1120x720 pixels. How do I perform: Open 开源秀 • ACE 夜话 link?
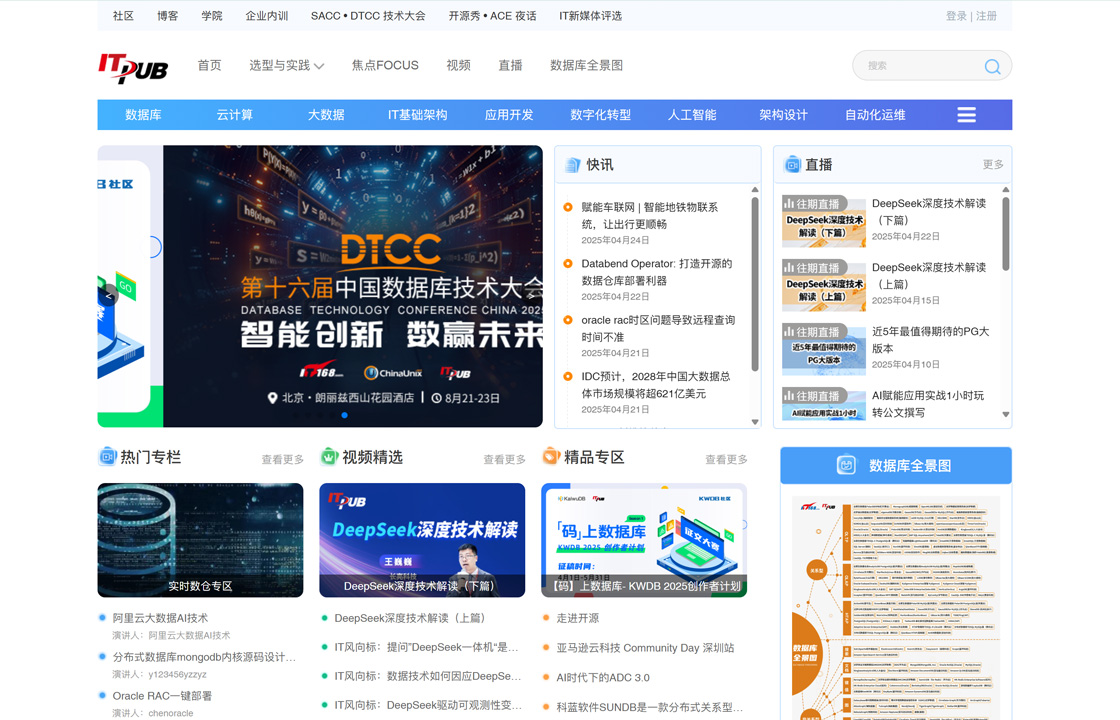tap(492, 16)
